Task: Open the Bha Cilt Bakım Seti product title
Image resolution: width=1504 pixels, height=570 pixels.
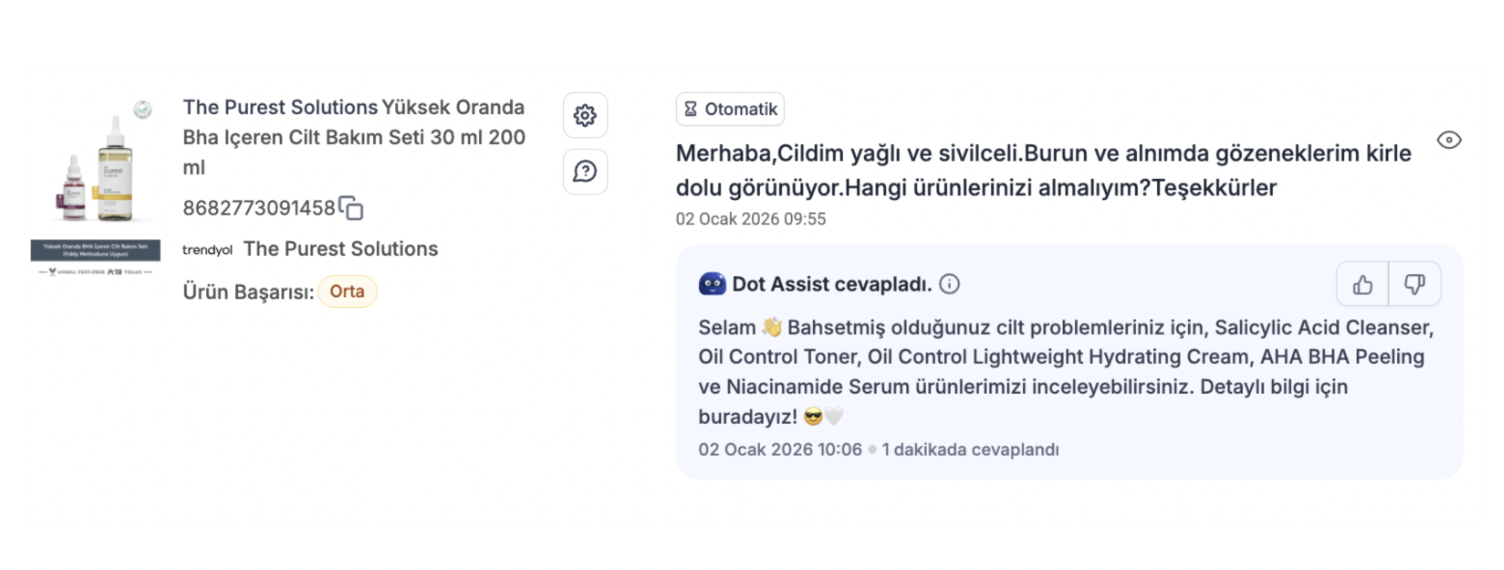Action: tap(354, 137)
